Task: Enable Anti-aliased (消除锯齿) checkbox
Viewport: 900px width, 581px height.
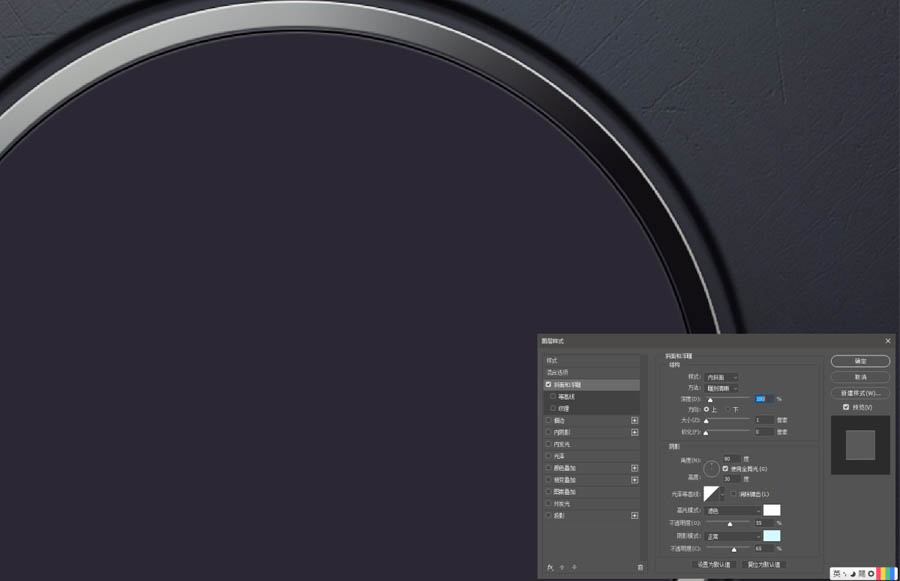Action: [x=734, y=494]
